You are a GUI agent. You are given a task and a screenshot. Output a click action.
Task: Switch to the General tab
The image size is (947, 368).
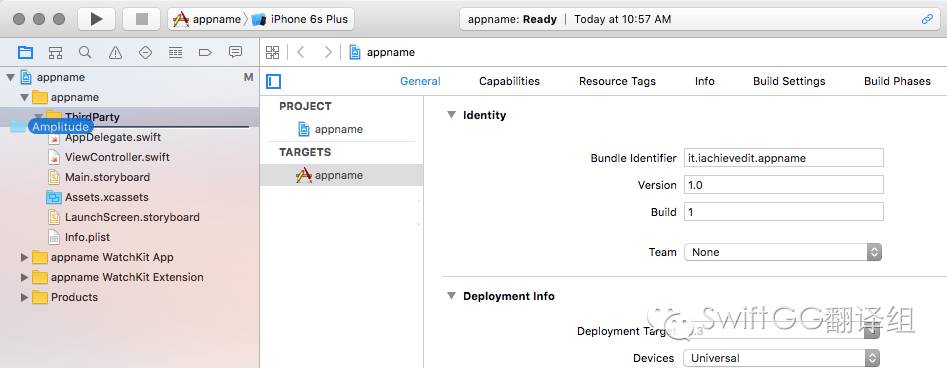(x=420, y=81)
